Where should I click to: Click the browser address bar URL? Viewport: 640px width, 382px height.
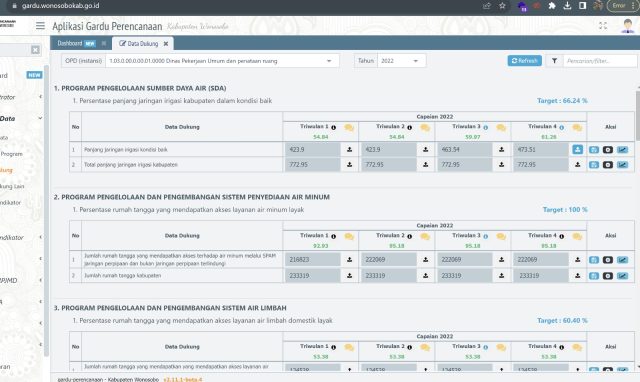tap(60, 6)
